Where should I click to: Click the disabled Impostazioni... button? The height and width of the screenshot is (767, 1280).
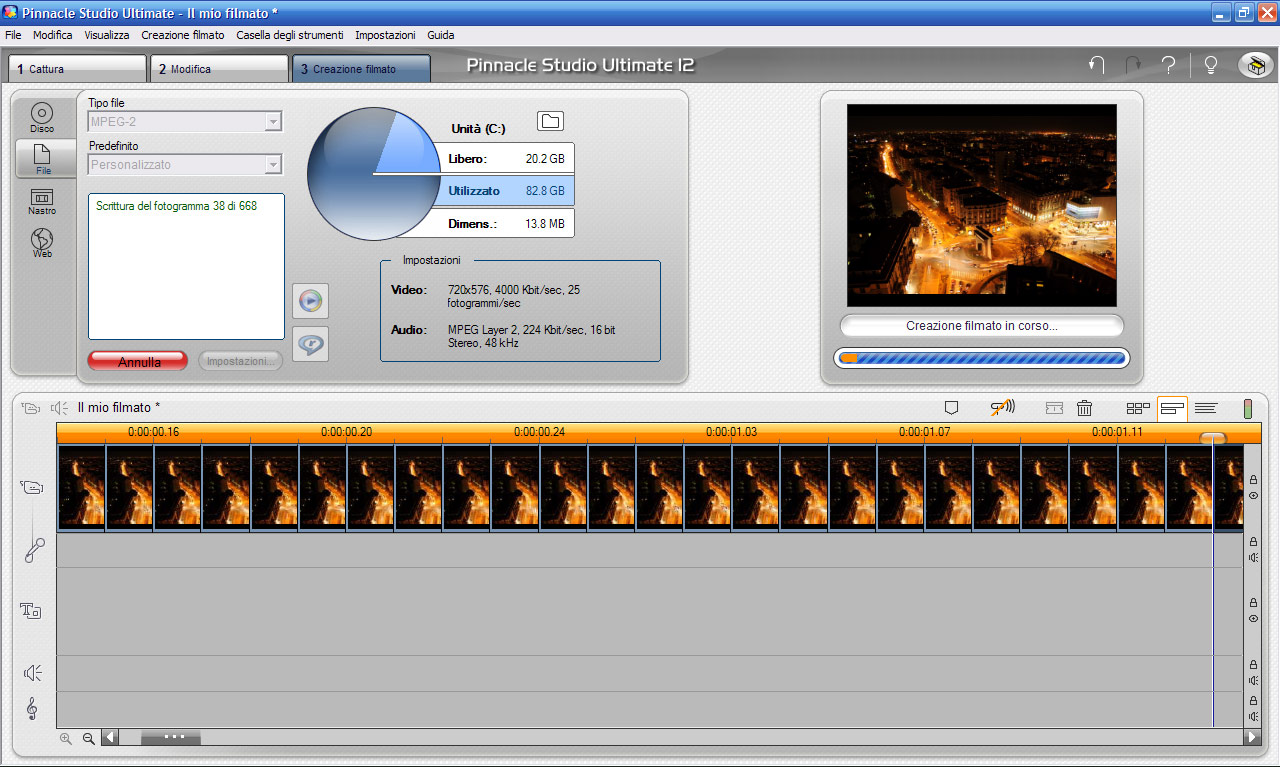click(x=240, y=361)
